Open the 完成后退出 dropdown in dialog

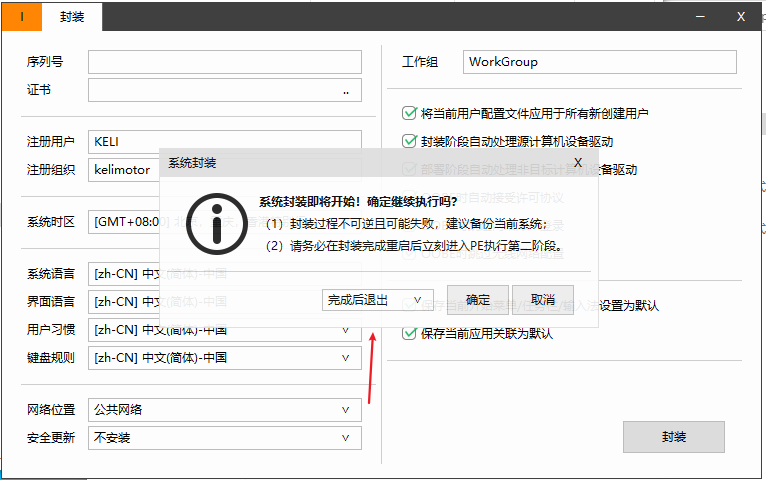378,300
